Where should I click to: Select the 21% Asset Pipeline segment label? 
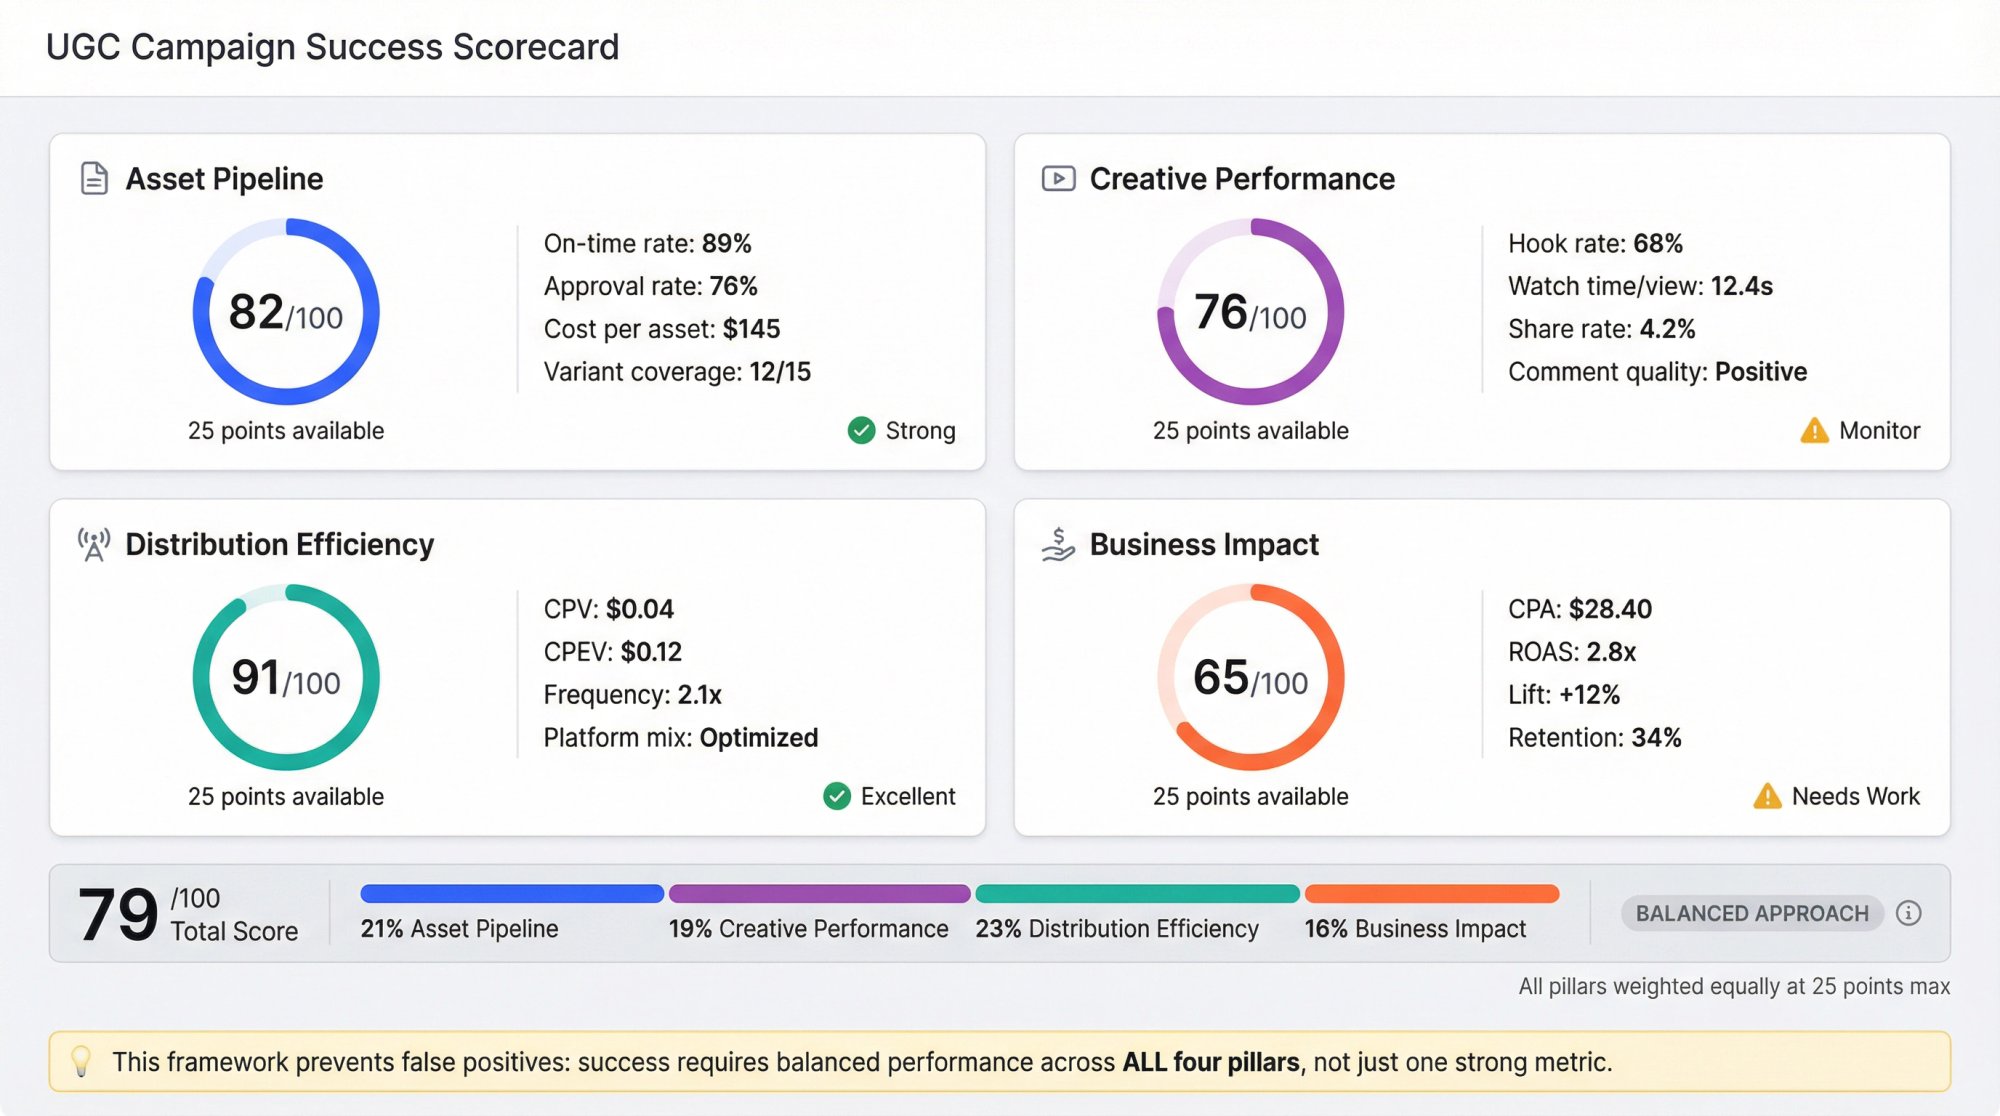point(459,928)
